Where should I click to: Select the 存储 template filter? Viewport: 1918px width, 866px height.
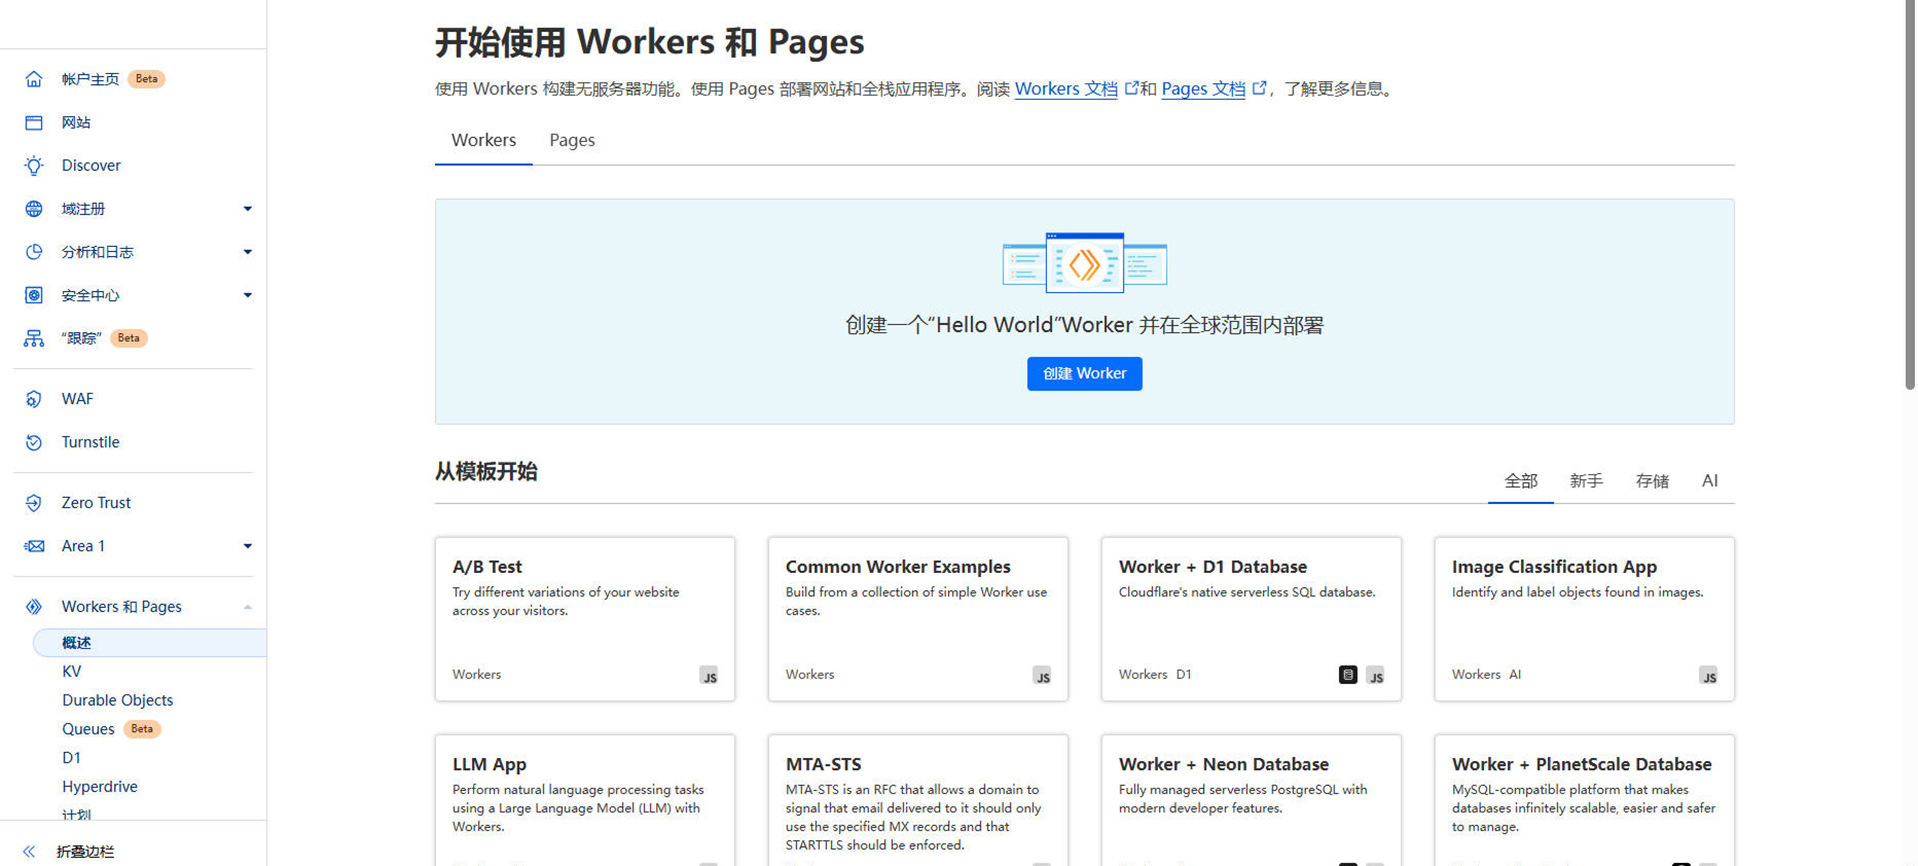pyautogui.click(x=1652, y=481)
